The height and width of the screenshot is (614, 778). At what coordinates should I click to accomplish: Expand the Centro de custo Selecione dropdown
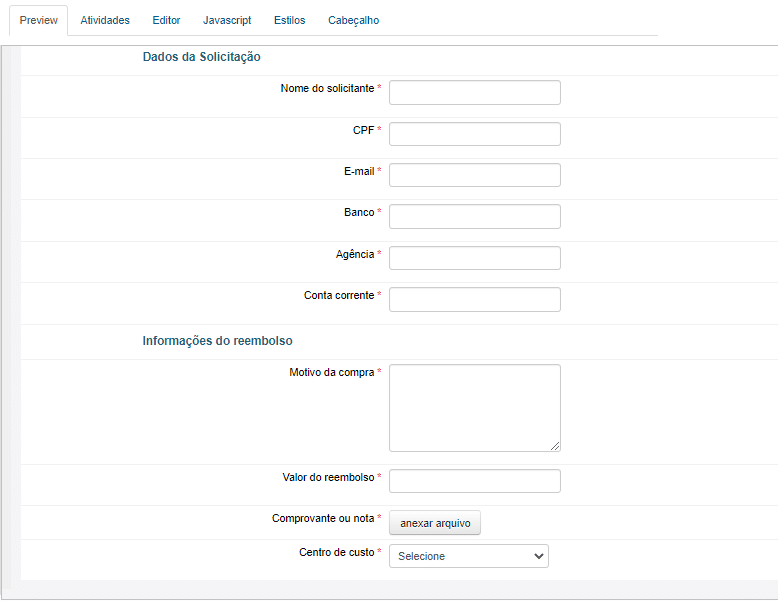(x=468, y=556)
